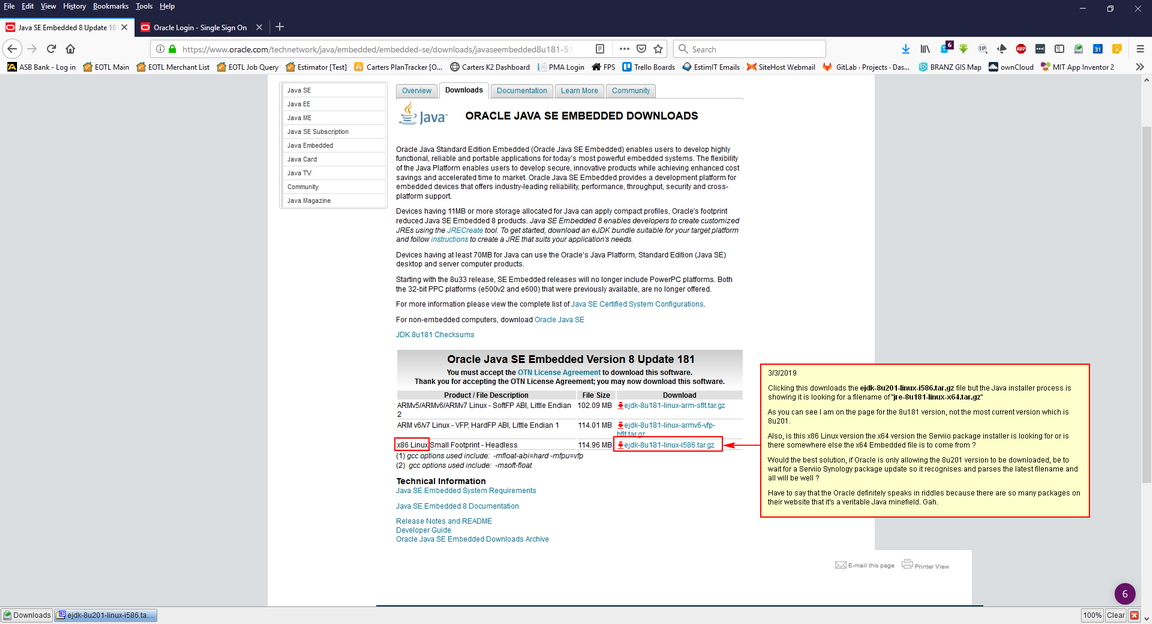Expand the bookmarks overflow chevron
Screen dimensions: 1152x624
coord(1140,68)
